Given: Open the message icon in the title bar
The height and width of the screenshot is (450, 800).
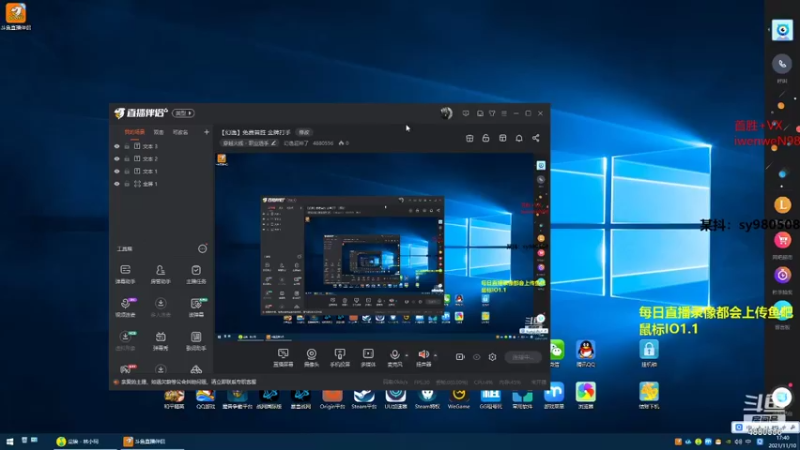Looking at the screenshot, I should tap(466, 113).
